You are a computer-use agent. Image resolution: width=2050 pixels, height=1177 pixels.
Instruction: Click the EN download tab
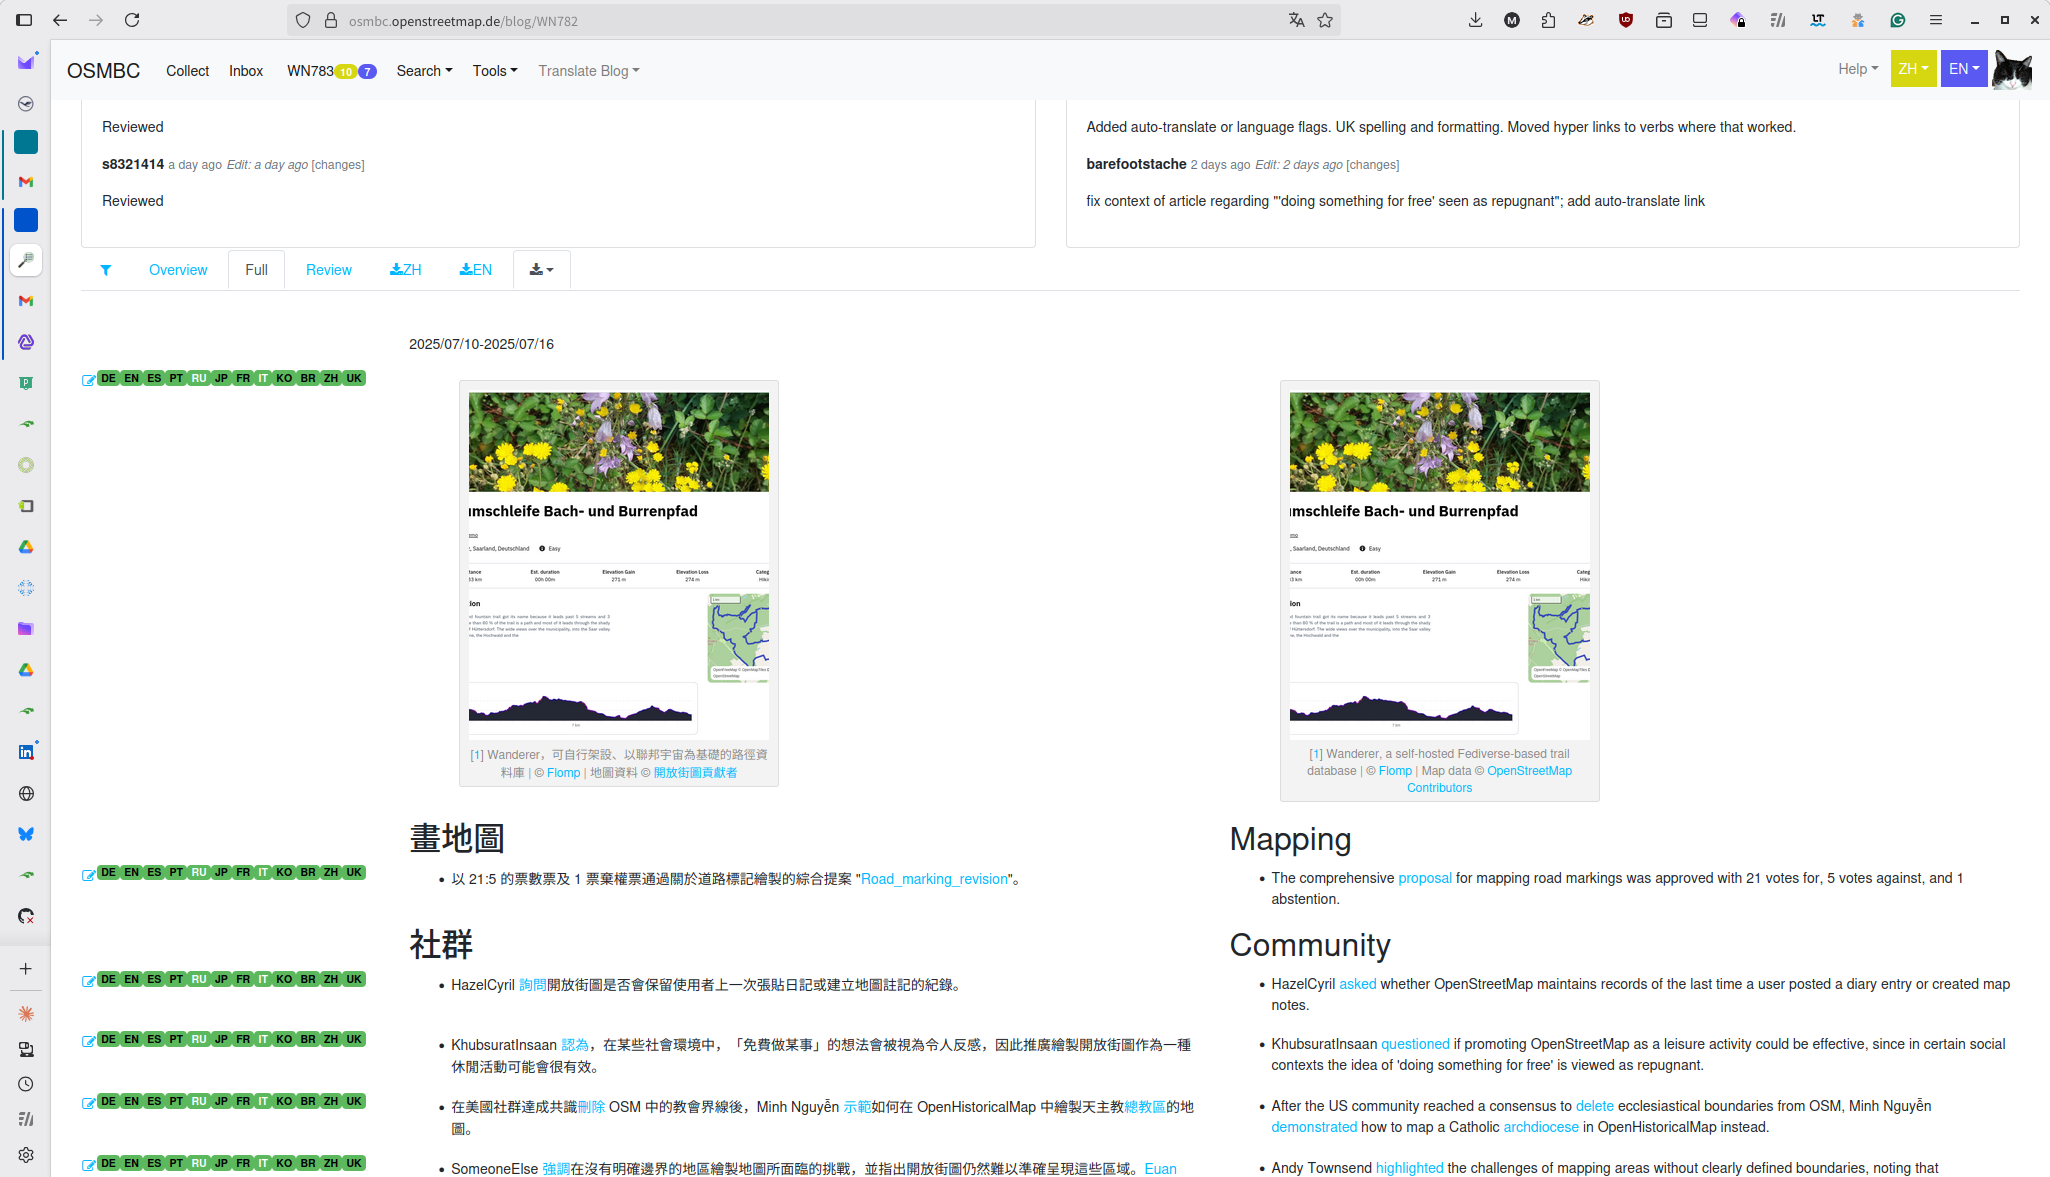476,270
